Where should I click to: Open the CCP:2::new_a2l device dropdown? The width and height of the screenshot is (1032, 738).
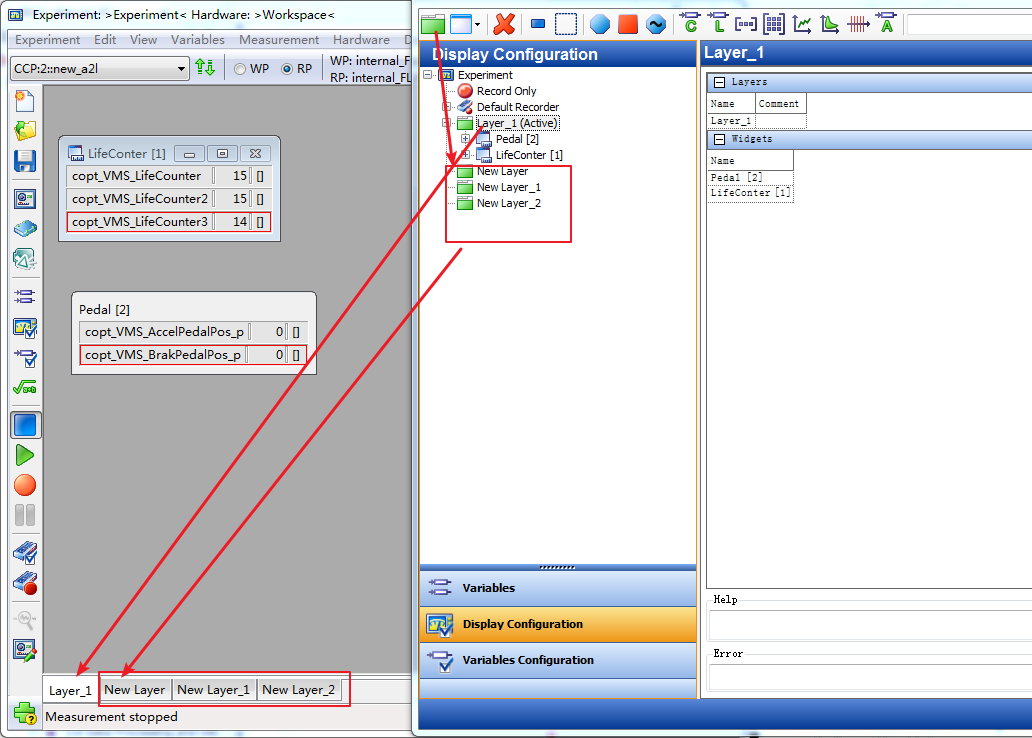100,68
